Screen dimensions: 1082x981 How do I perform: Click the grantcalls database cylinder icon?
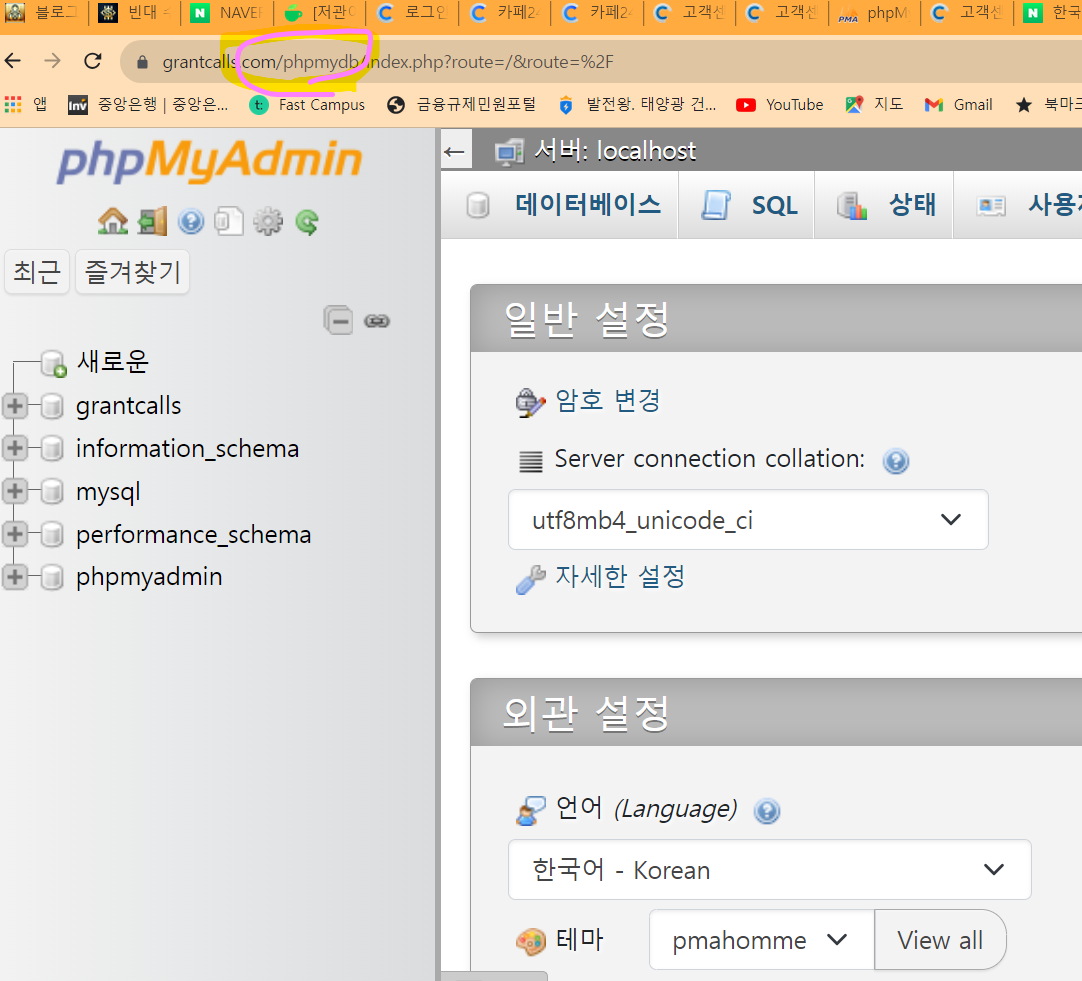pyautogui.click(x=52, y=406)
